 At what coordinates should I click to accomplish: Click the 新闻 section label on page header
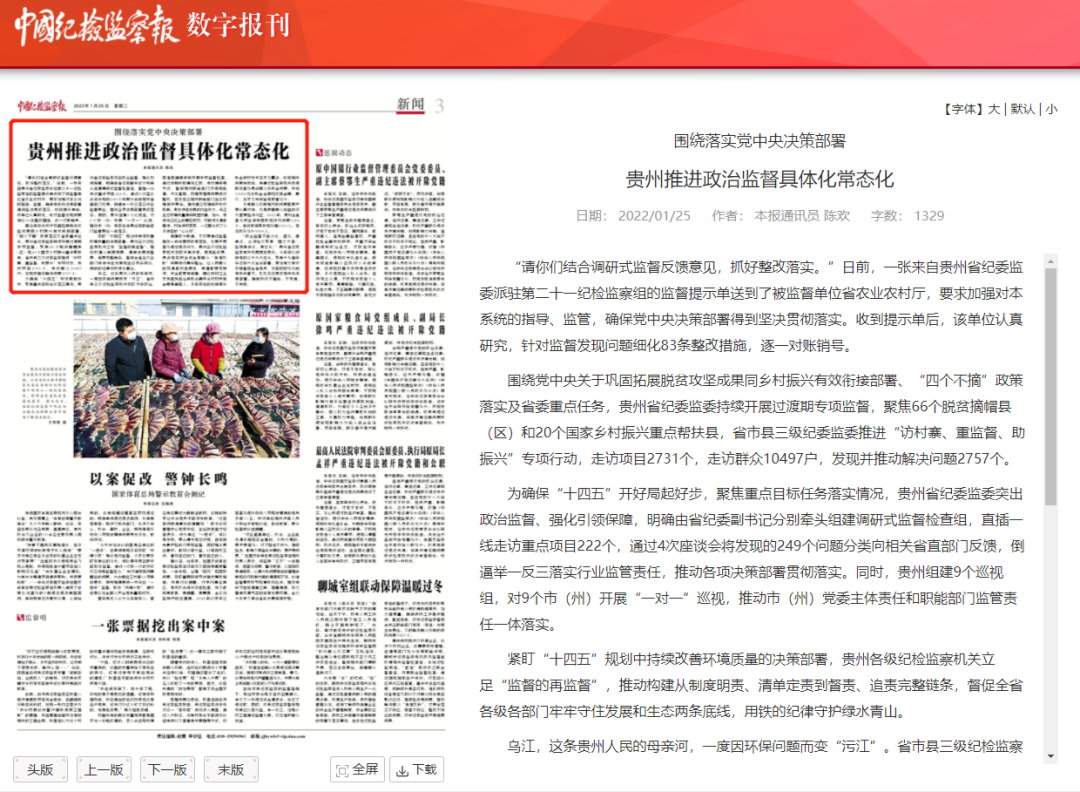411,104
